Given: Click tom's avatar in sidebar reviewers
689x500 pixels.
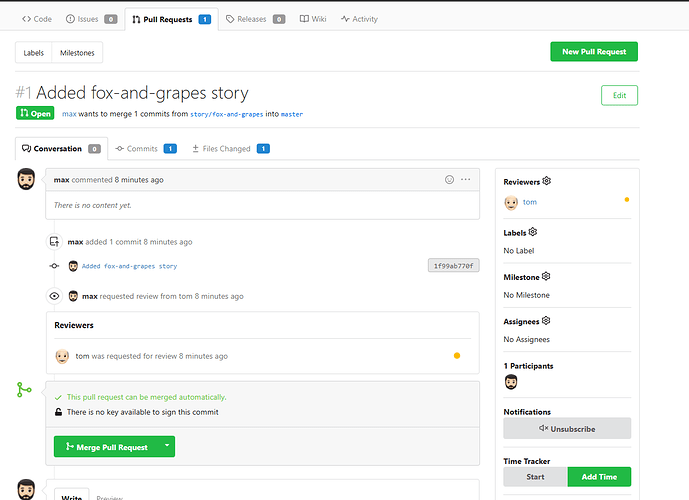Looking at the screenshot, I should (x=511, y=202).
